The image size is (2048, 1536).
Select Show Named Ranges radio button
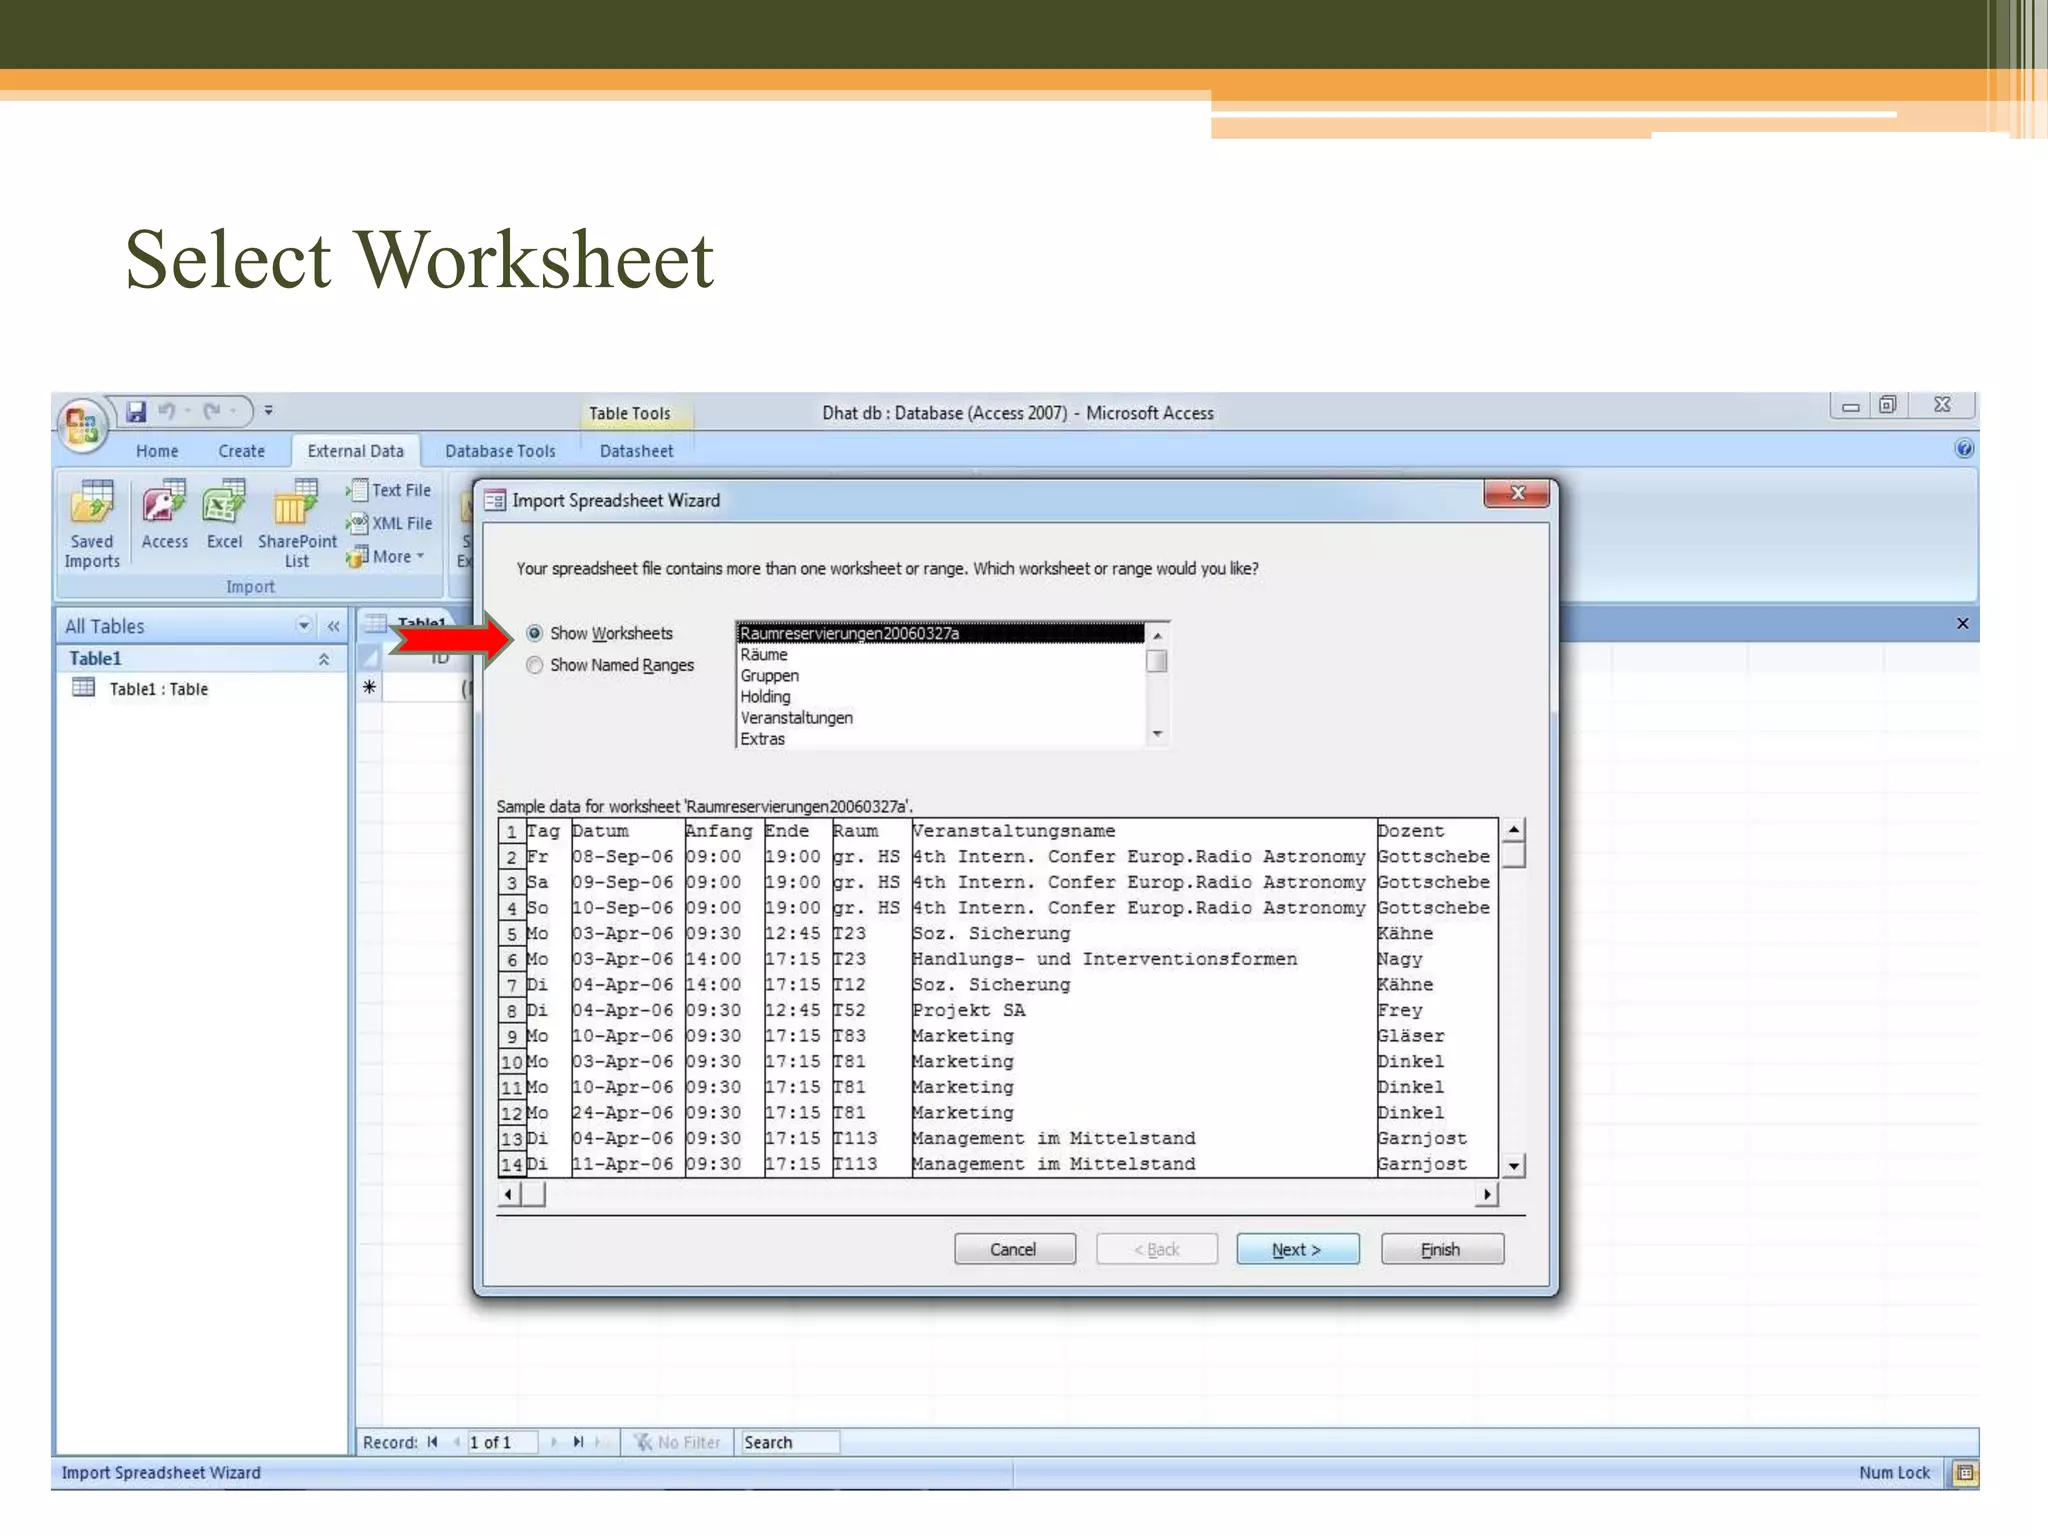point(535,665)
